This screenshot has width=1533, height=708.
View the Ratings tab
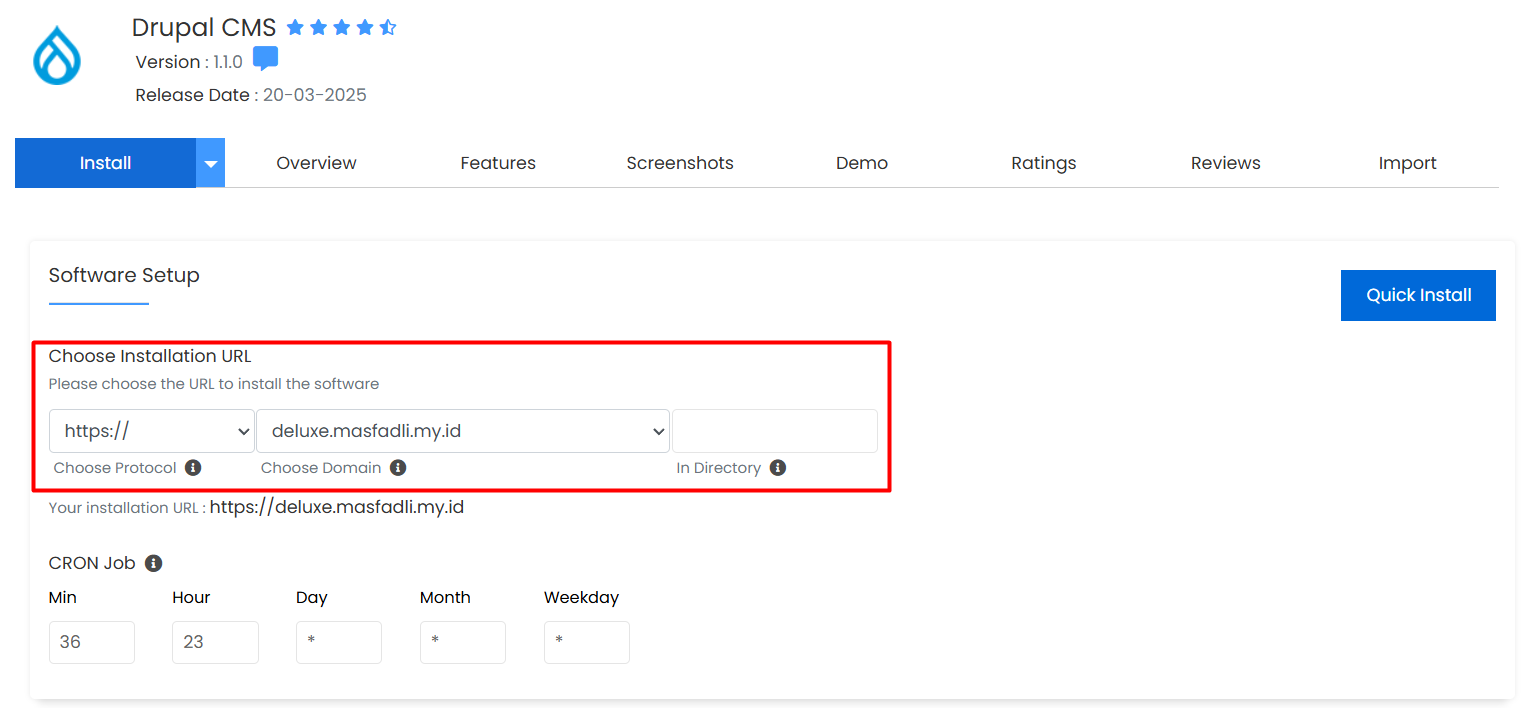pos(1044,163)
